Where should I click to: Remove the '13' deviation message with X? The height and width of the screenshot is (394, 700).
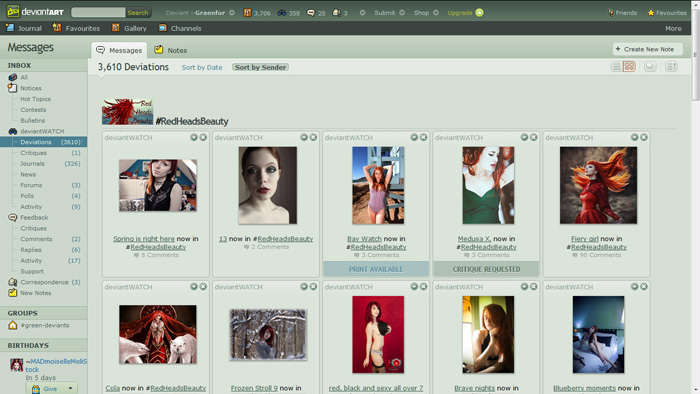click(x=313, y=137)
